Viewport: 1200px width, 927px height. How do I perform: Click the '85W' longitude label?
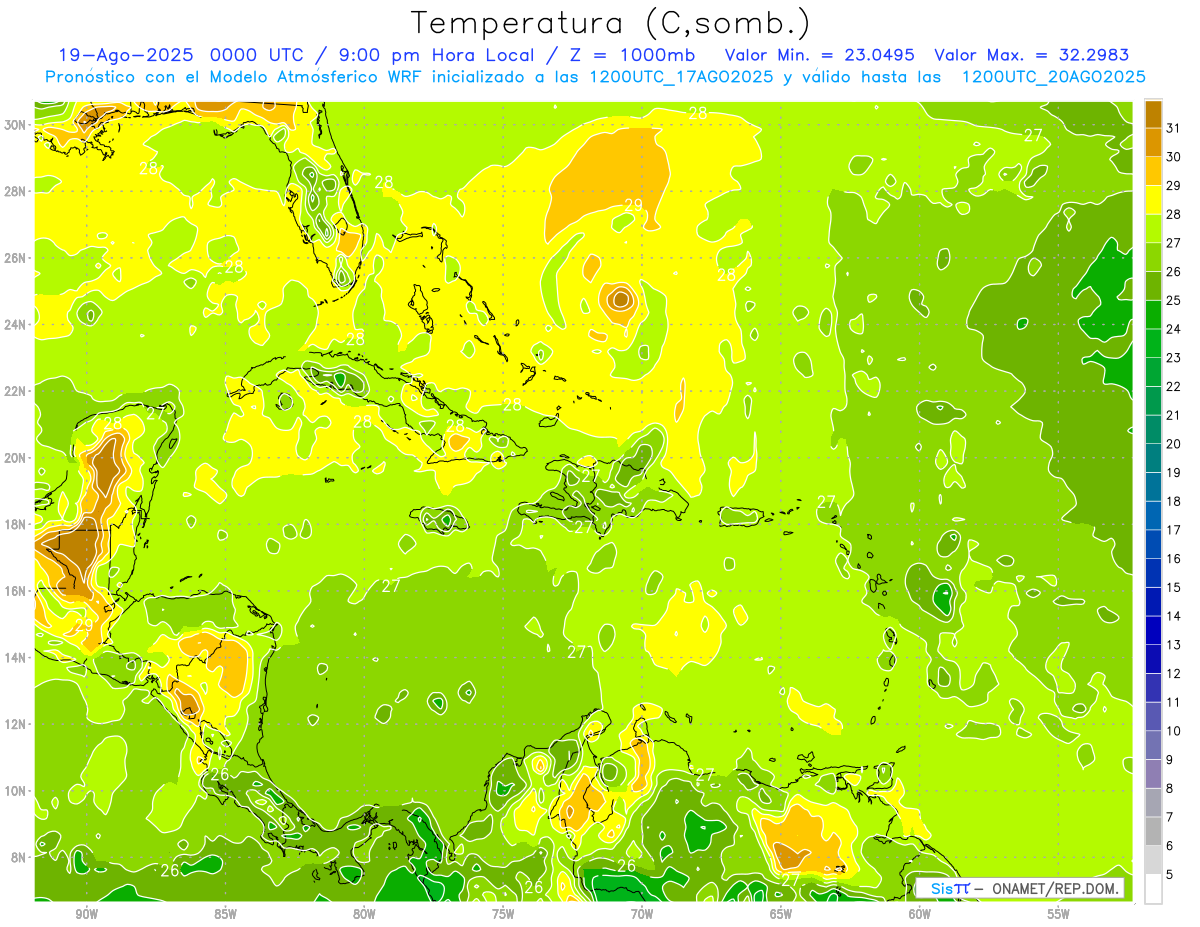[226, 914]
